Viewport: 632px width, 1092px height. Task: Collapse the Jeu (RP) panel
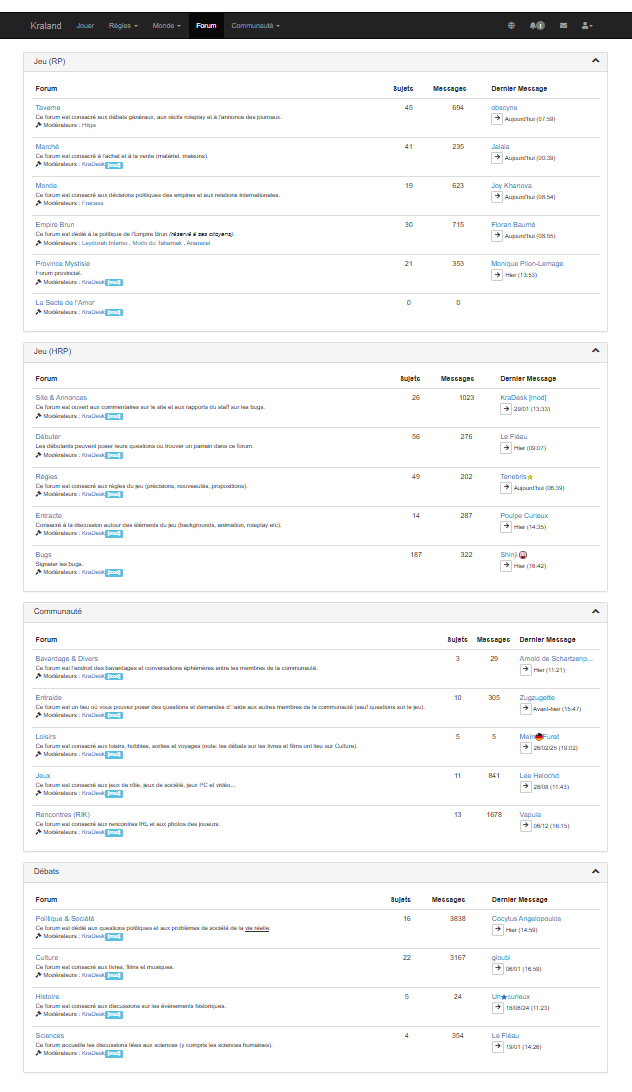tap(596, 61)
